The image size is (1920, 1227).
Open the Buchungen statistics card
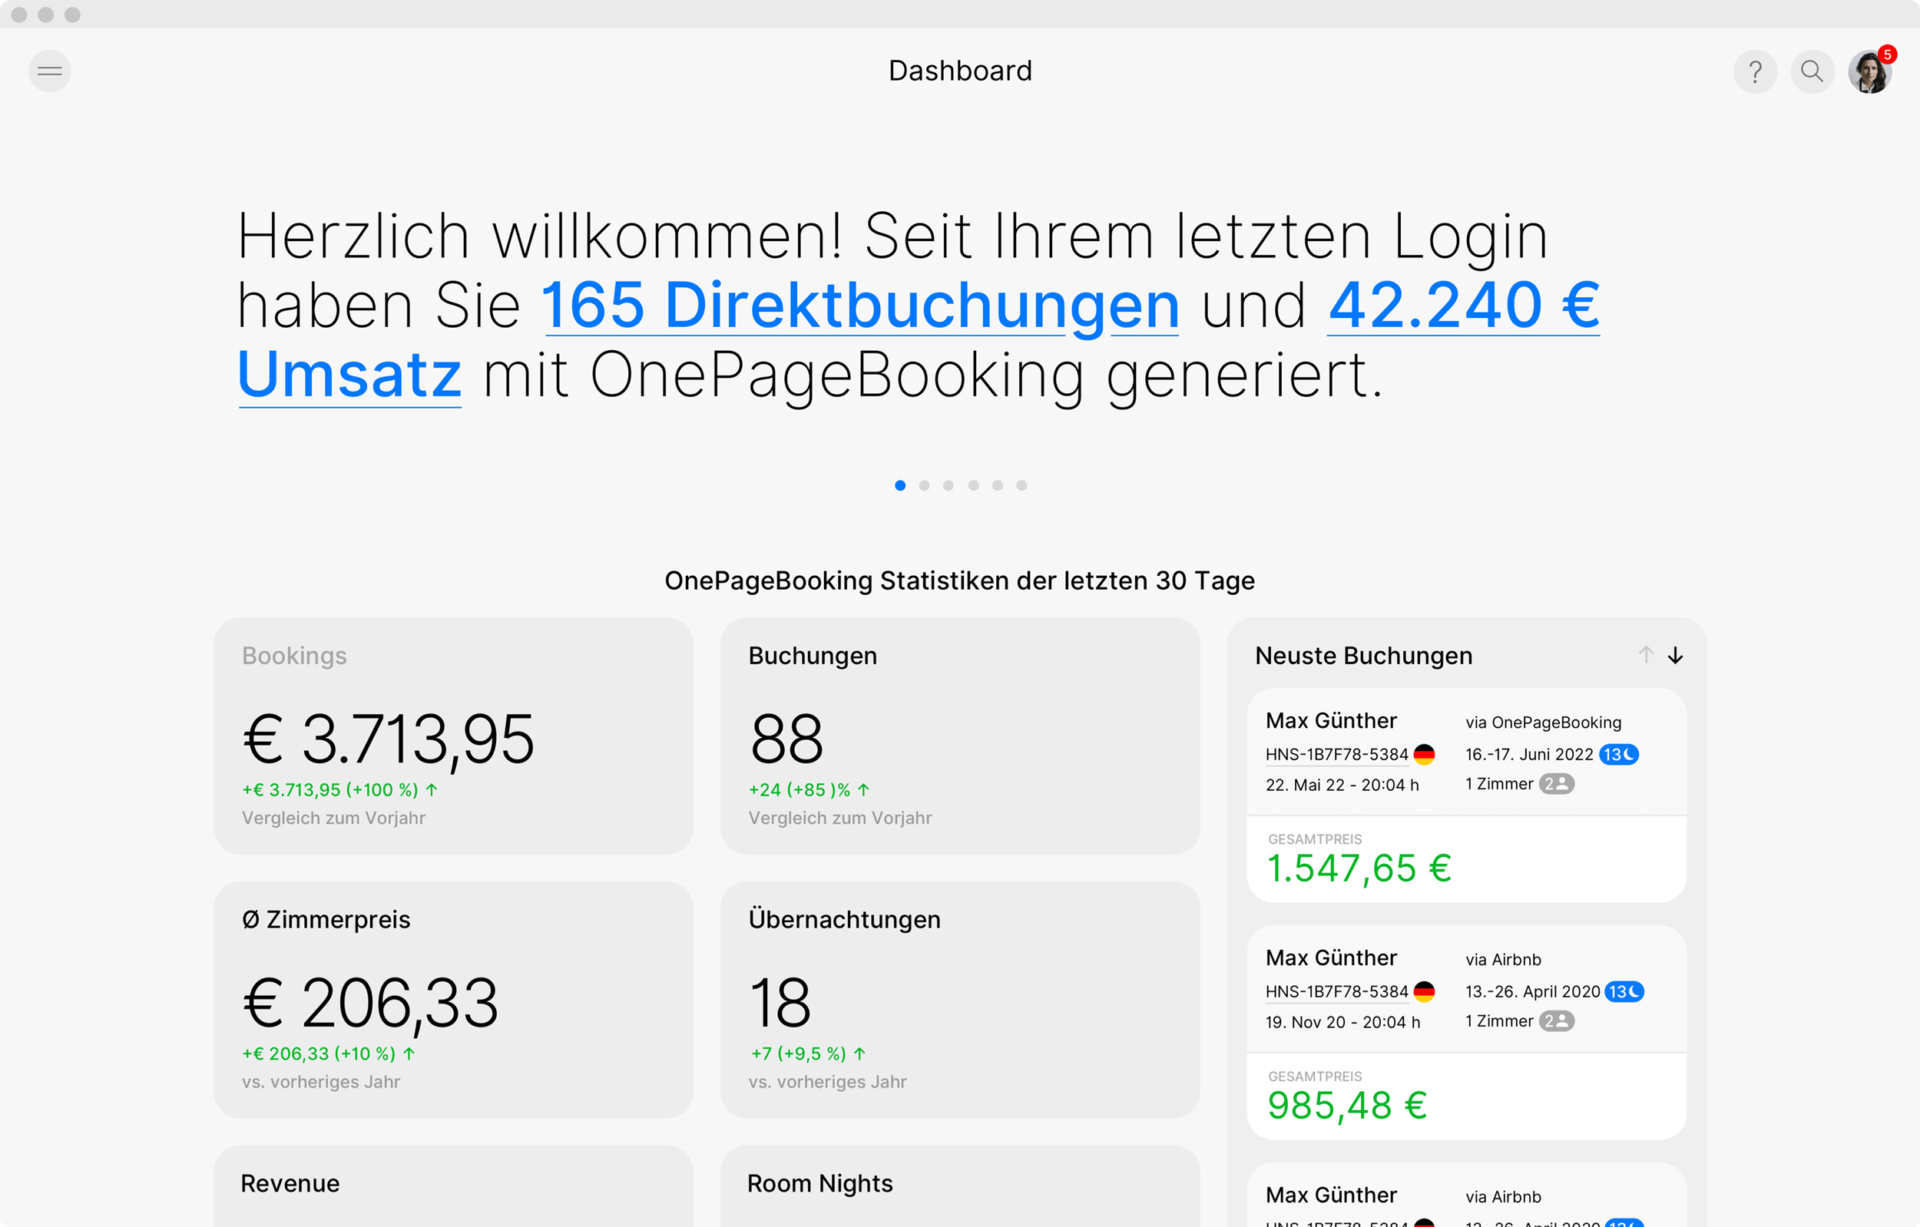pyautogui.click(x=959, y=736)
